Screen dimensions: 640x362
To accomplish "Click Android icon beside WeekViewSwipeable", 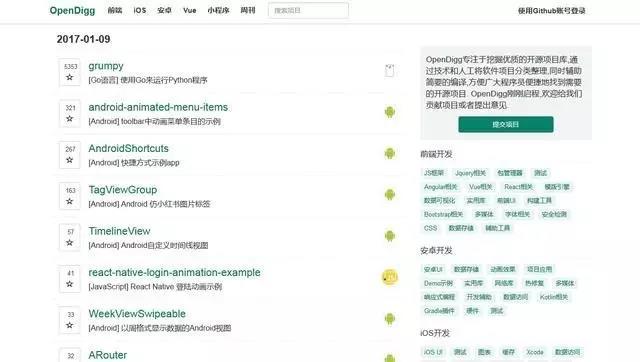I will tap(390, 318).
